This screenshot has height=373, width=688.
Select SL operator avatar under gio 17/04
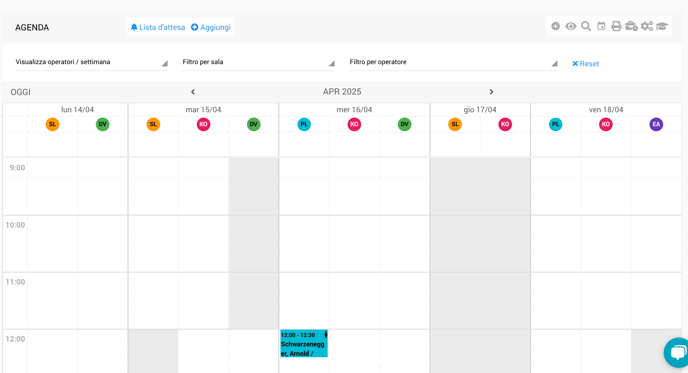pyautogui.click(x=455, y=124)
